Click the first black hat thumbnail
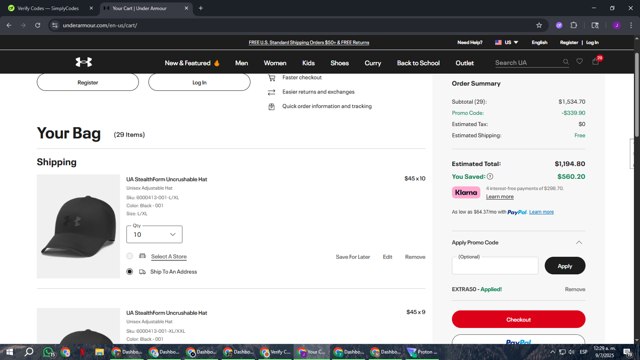This screenshot has width=640, height=360. click(78, 226)
